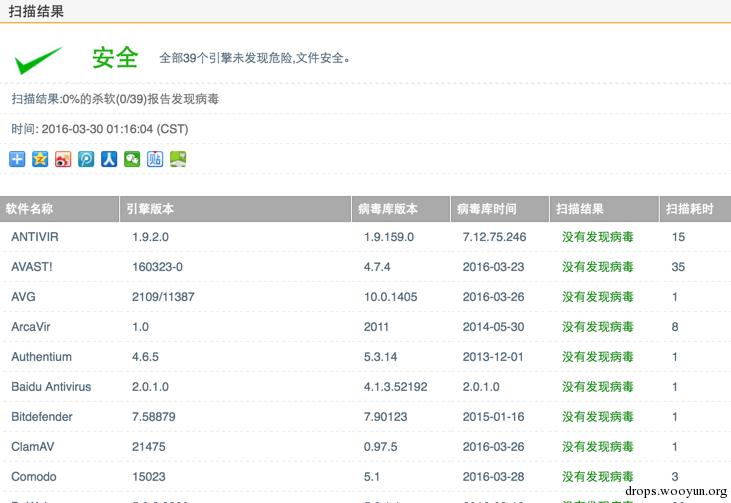
Task: Click the 病毒库时间 column header
Action: coord(487,209)
